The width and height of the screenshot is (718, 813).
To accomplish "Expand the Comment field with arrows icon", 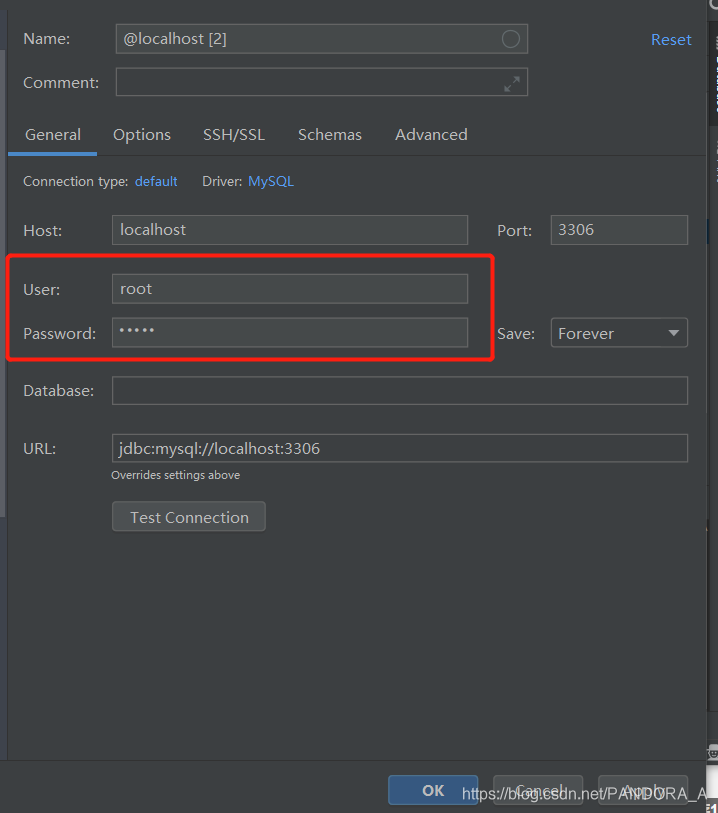I will coord(512,83).
